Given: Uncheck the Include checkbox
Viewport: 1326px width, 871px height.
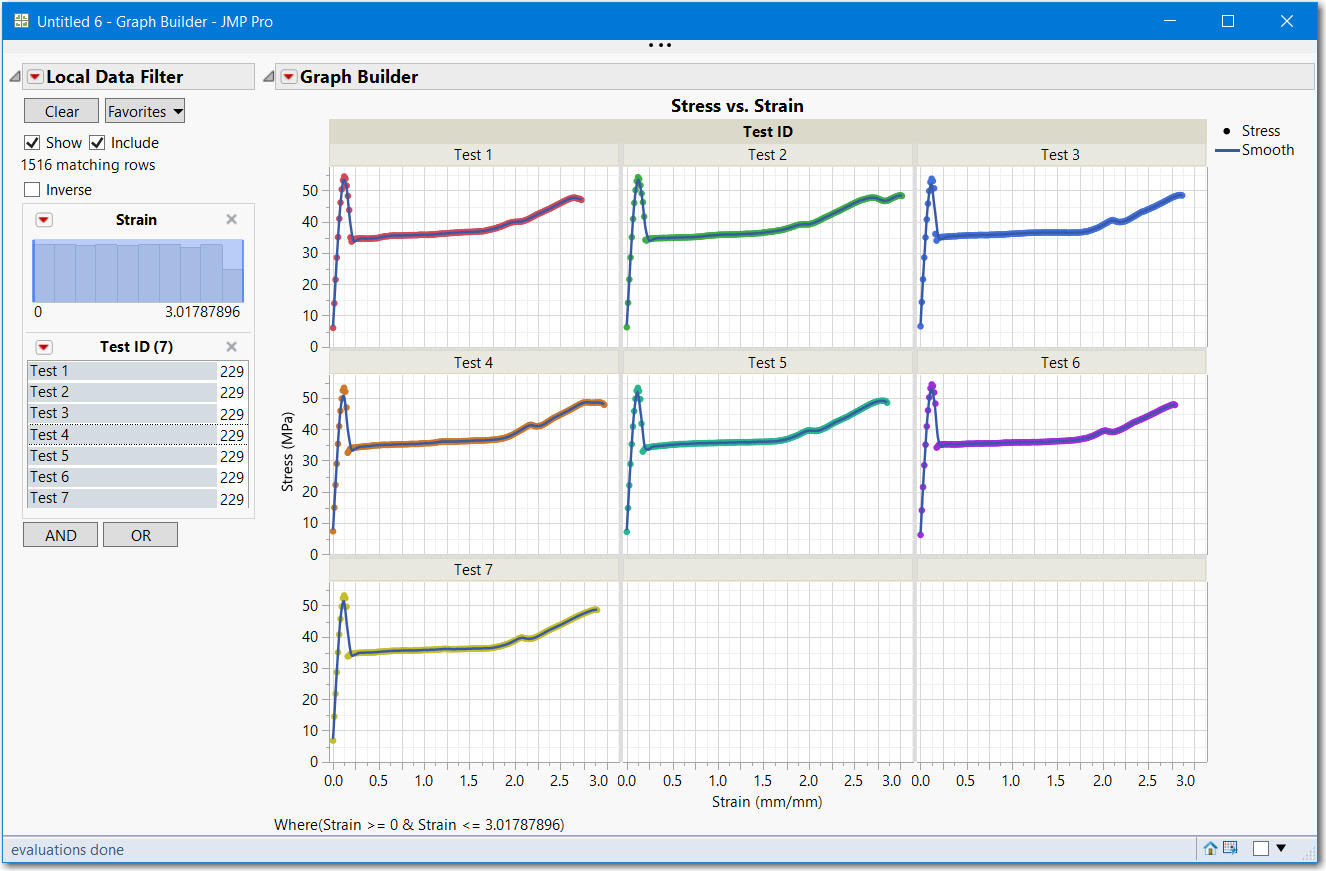Looking at the screenshot, I should [97, 142].
